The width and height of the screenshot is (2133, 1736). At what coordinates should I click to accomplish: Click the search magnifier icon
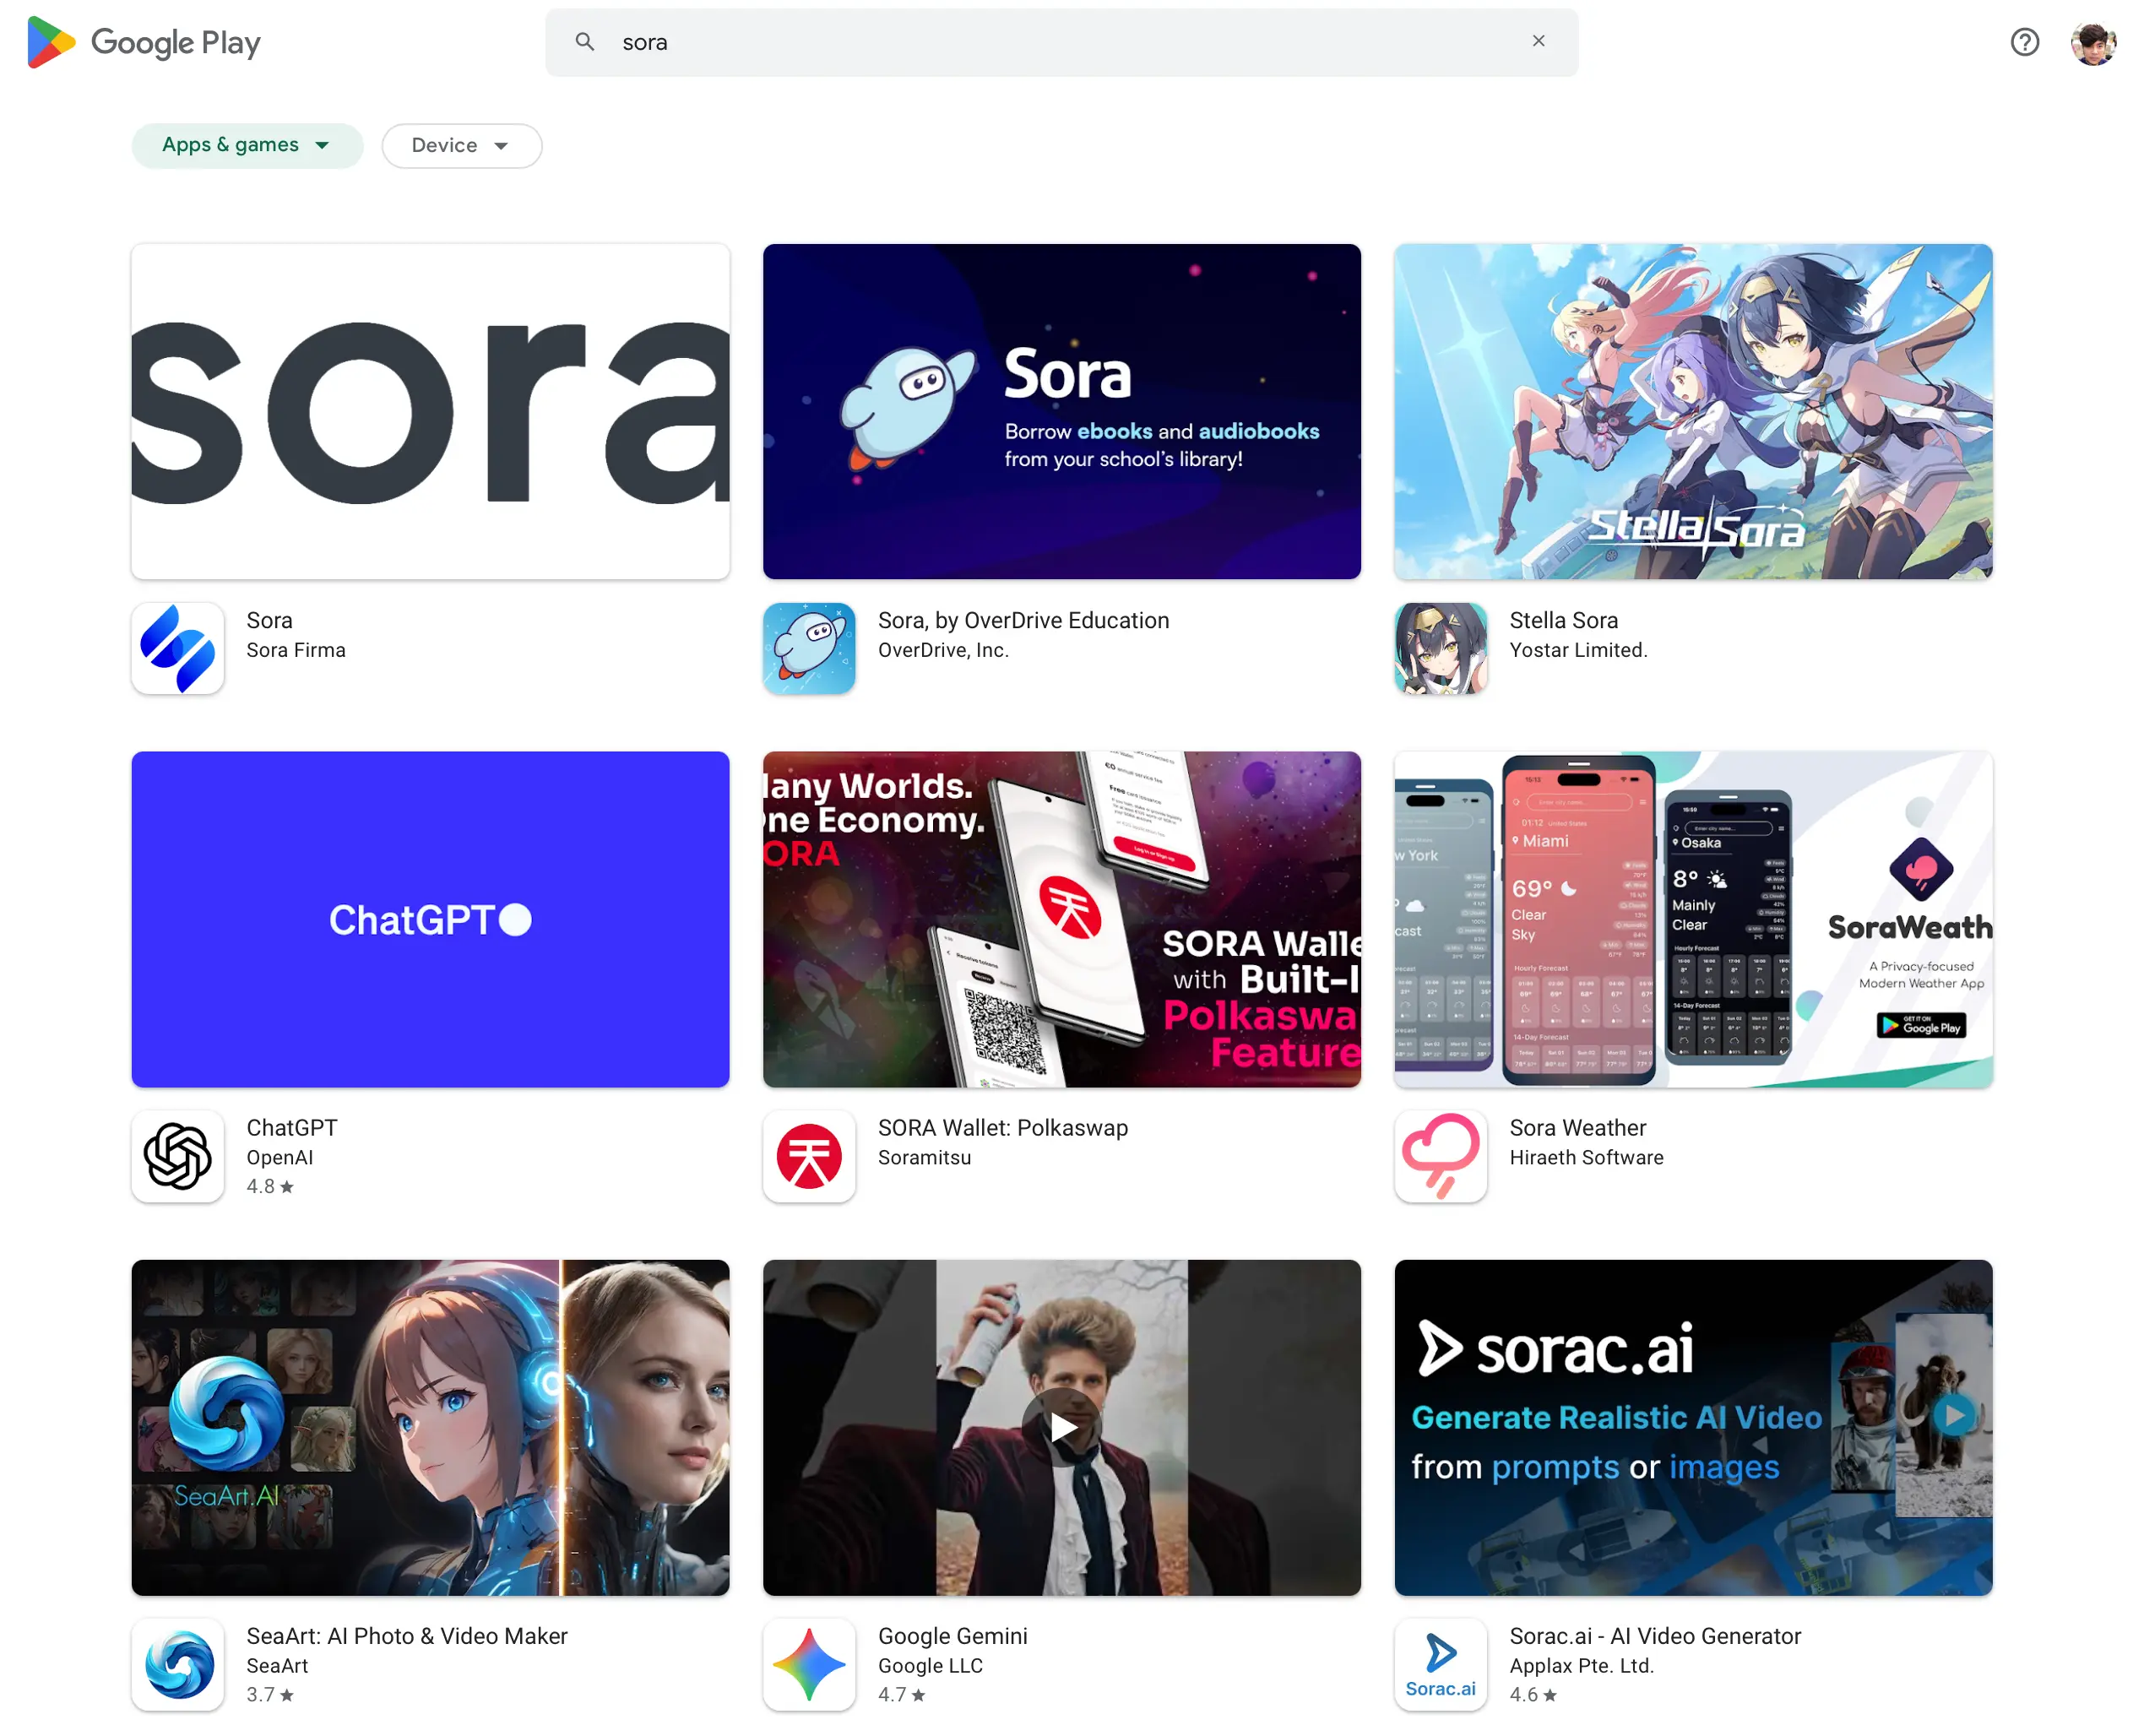click(x=585, y=42)
